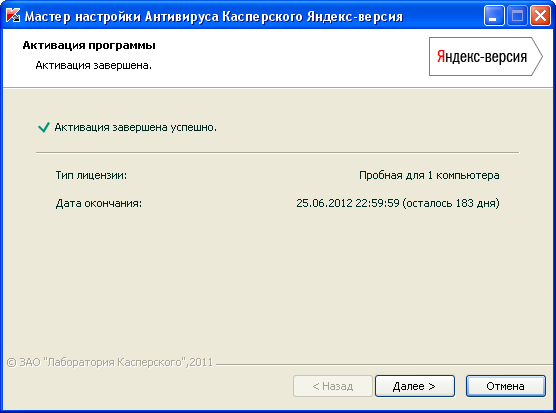Click the Пробная для 1 компьютера value

coord(429,175)
